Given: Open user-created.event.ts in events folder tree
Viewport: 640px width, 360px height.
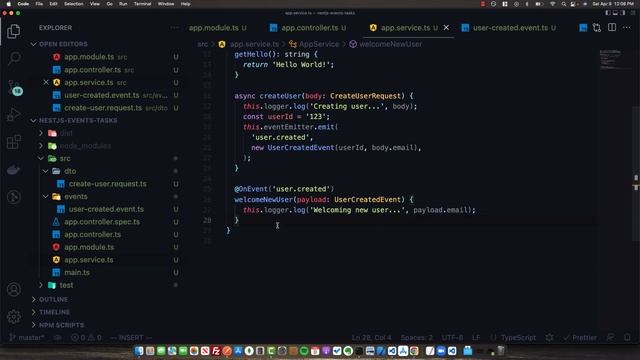Looking at the screenshot, I should (x=106, y=209).
